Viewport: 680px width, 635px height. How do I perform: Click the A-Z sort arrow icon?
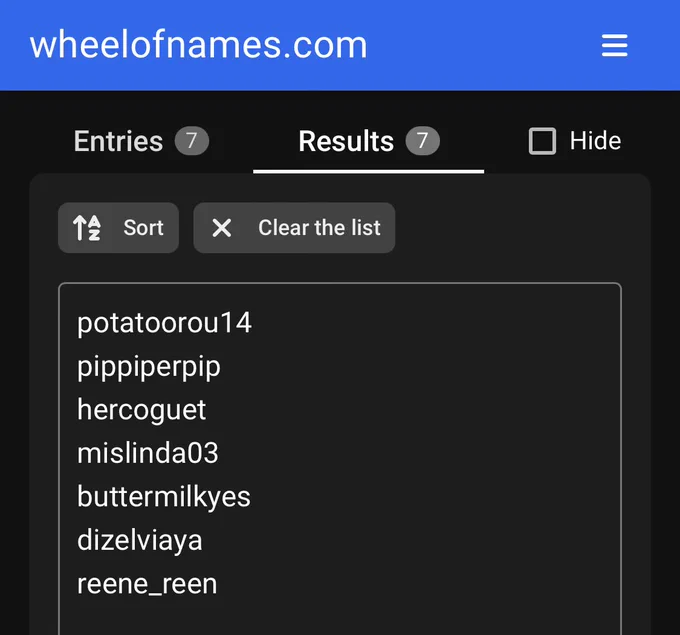87,228
